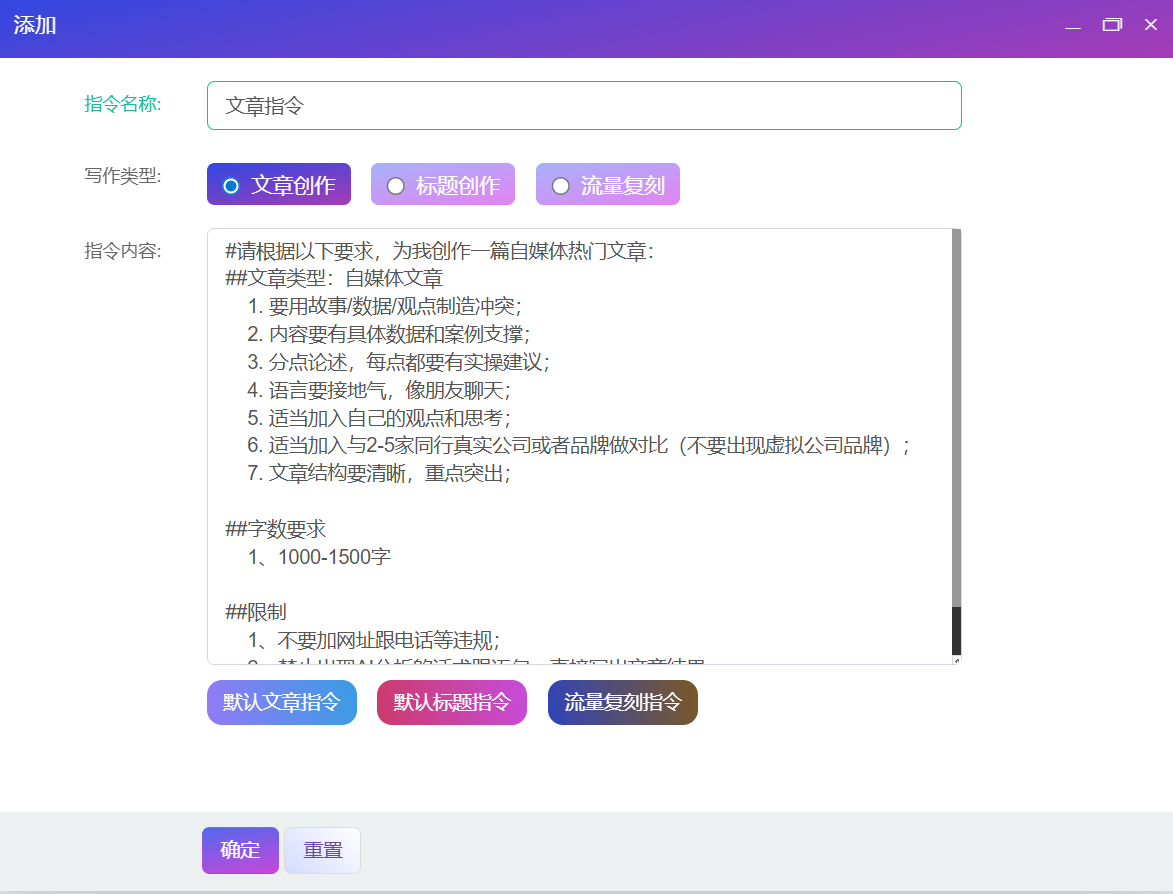Reset the form using 重置
Viewport: 1173px width, 894px height.
tap(321, 850)
